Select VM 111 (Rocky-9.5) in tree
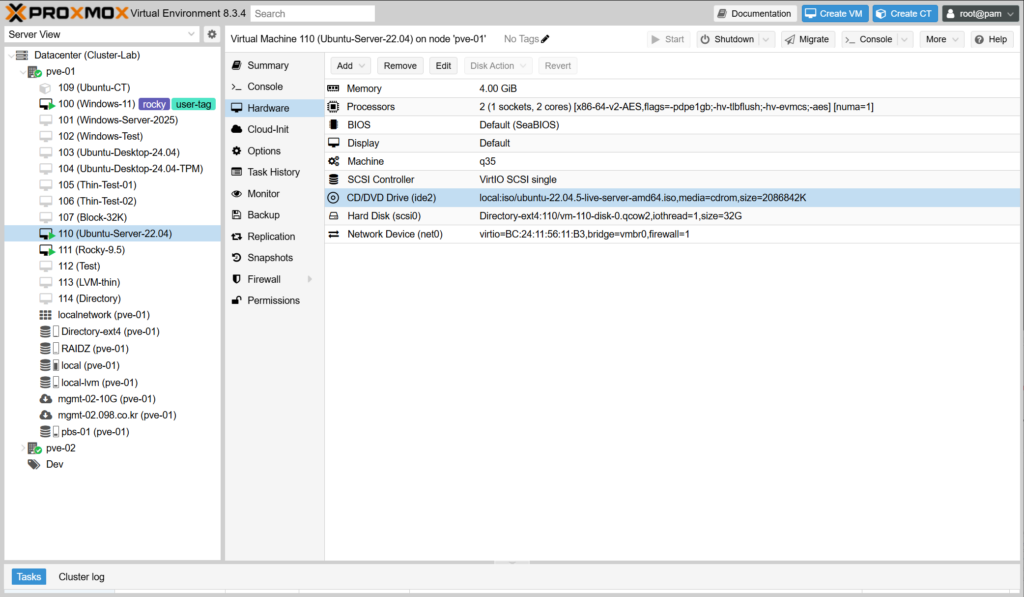The height and width of the screenshot is (597, 1024). pyautogui.click(x=91, y=249)
